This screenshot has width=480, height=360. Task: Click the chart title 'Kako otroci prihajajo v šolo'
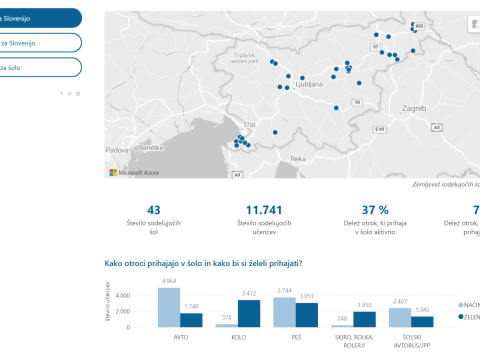tap(203, 263)
